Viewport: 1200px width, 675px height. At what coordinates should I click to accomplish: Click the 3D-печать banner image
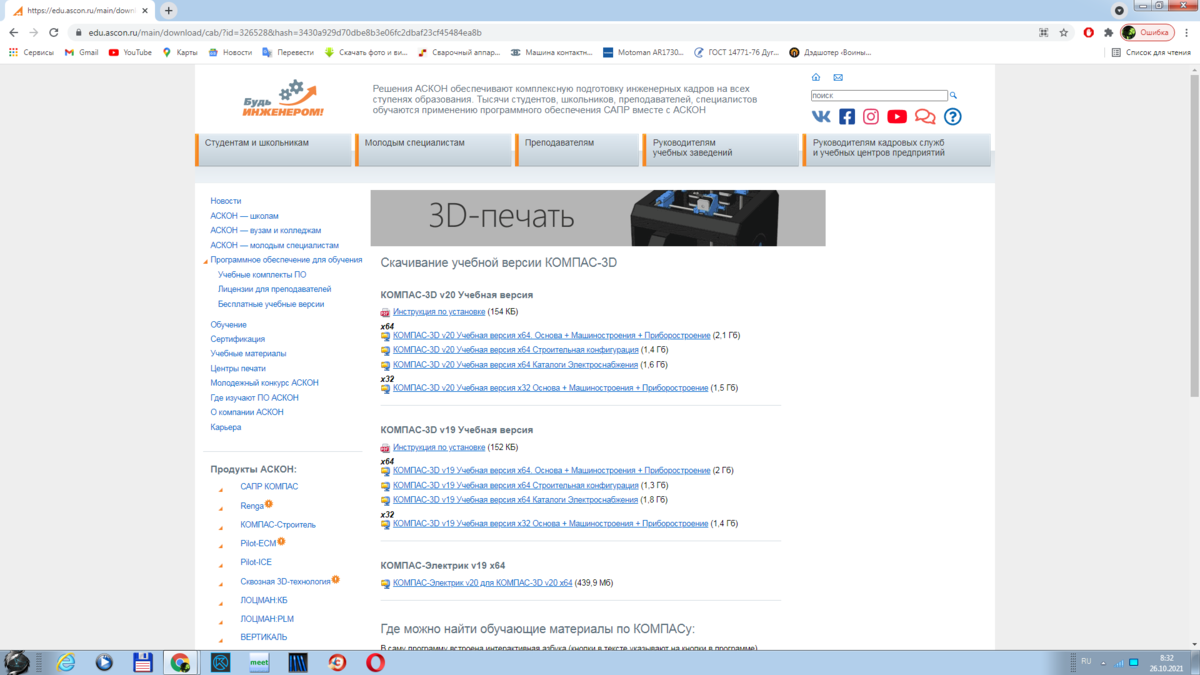(598, 218)
